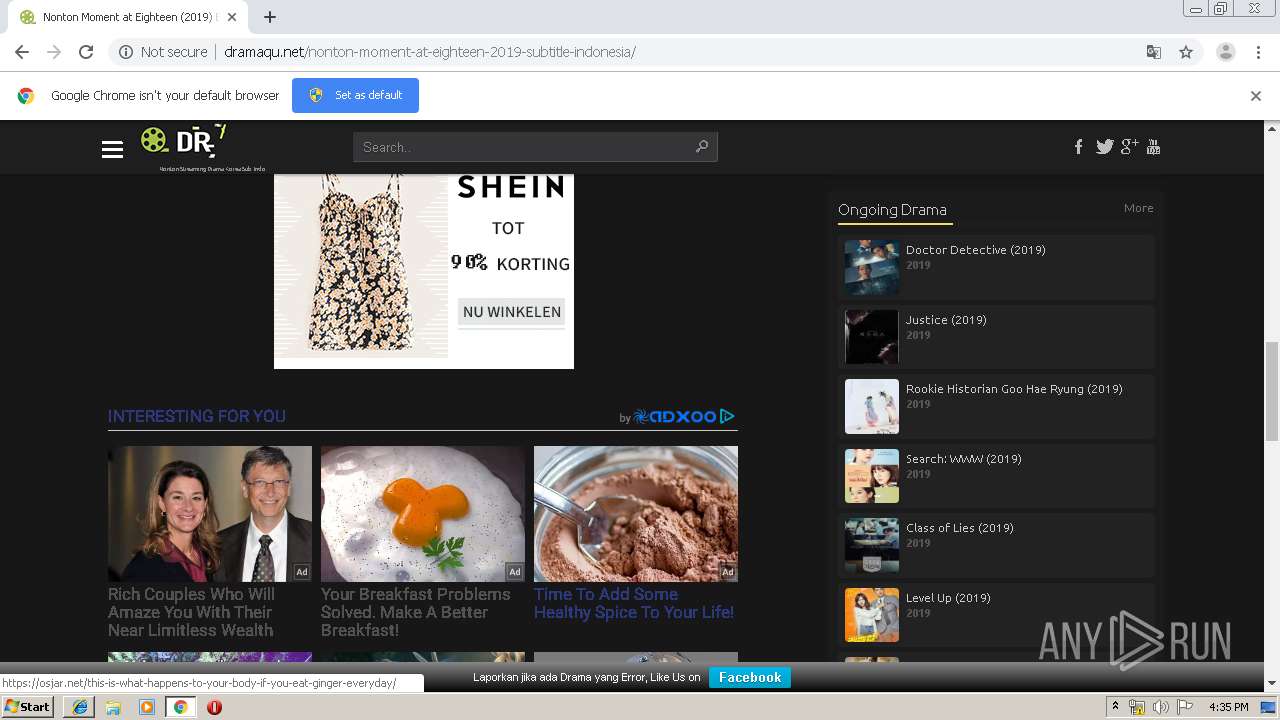Open Internet Explorer from taskbar
This screenshot has width=1280, height=720.
(x=80, y=707)
